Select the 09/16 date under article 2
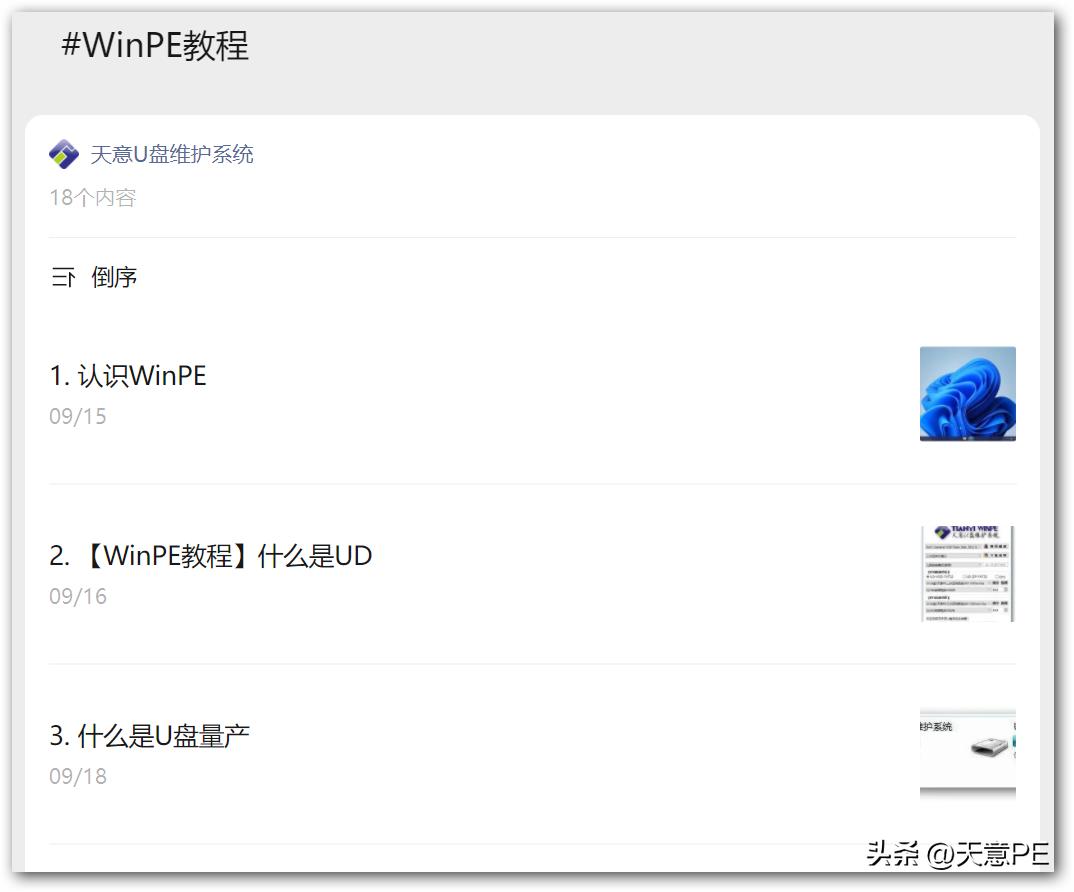Image resolution: width=1074 pixels, height=892 pixels. point(78,596)
